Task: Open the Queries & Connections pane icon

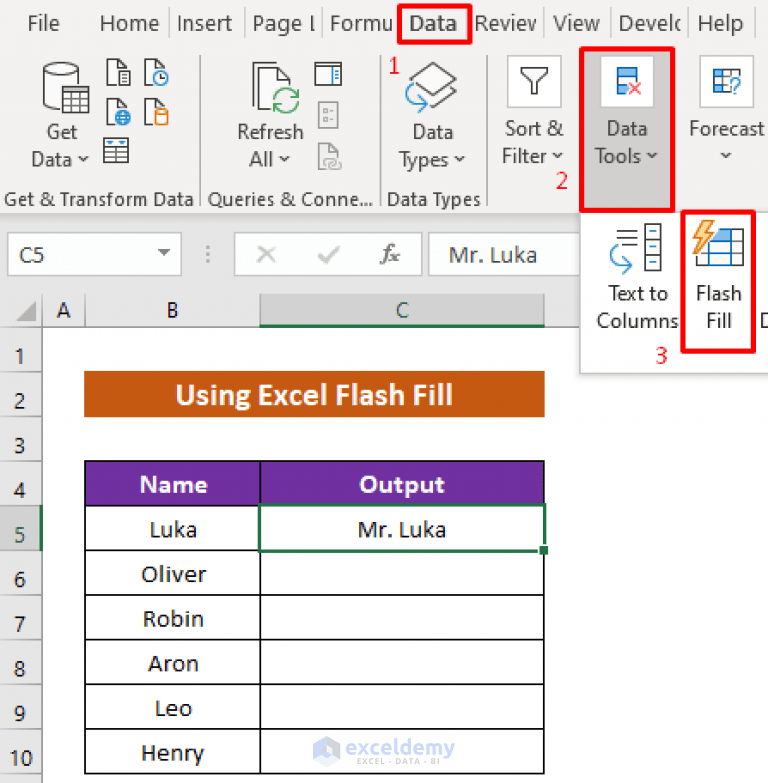Action: pos(328,74)
